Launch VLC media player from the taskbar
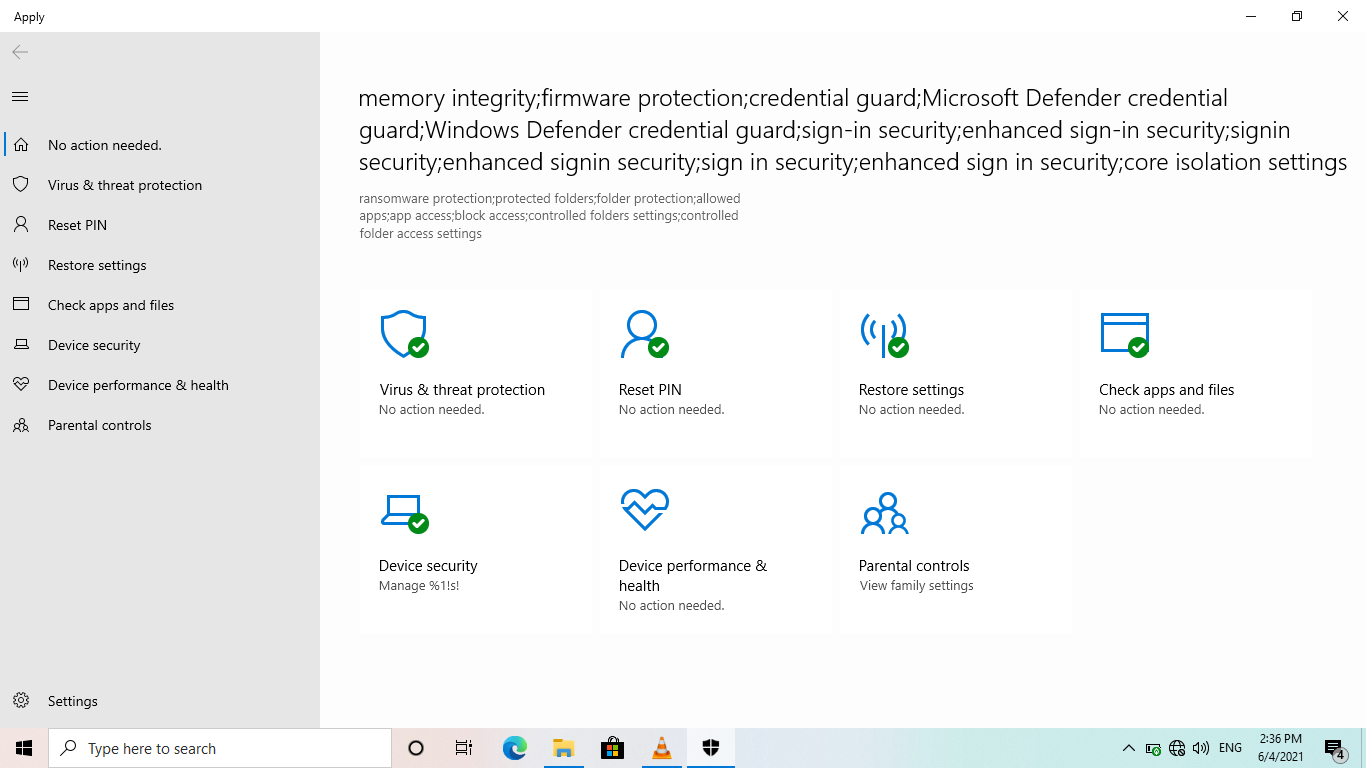The image size is (1366, 768). [x=661, y=747]
